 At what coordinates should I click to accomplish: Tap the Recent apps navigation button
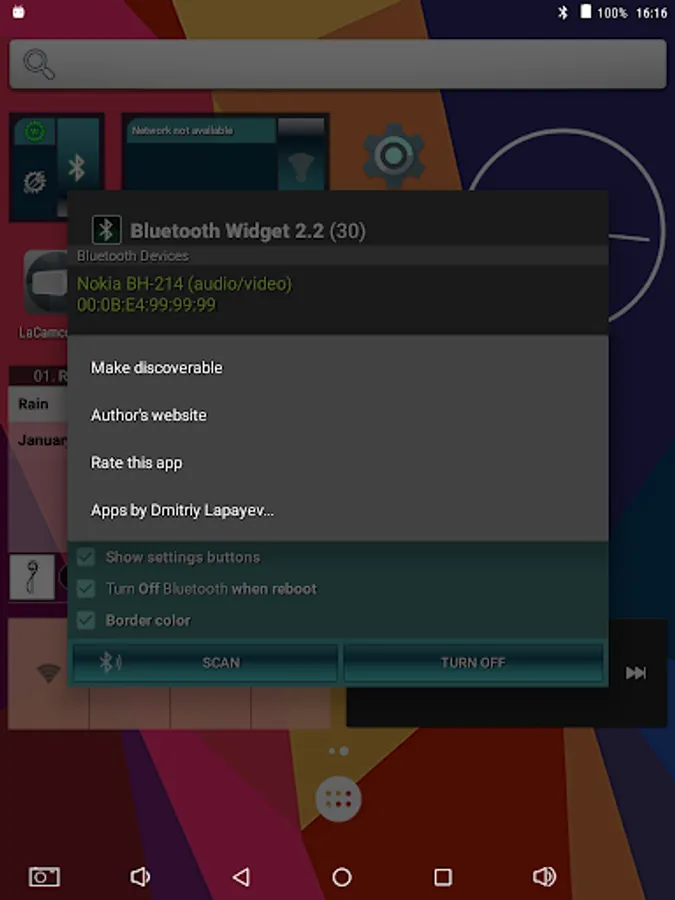coord(443,876)
